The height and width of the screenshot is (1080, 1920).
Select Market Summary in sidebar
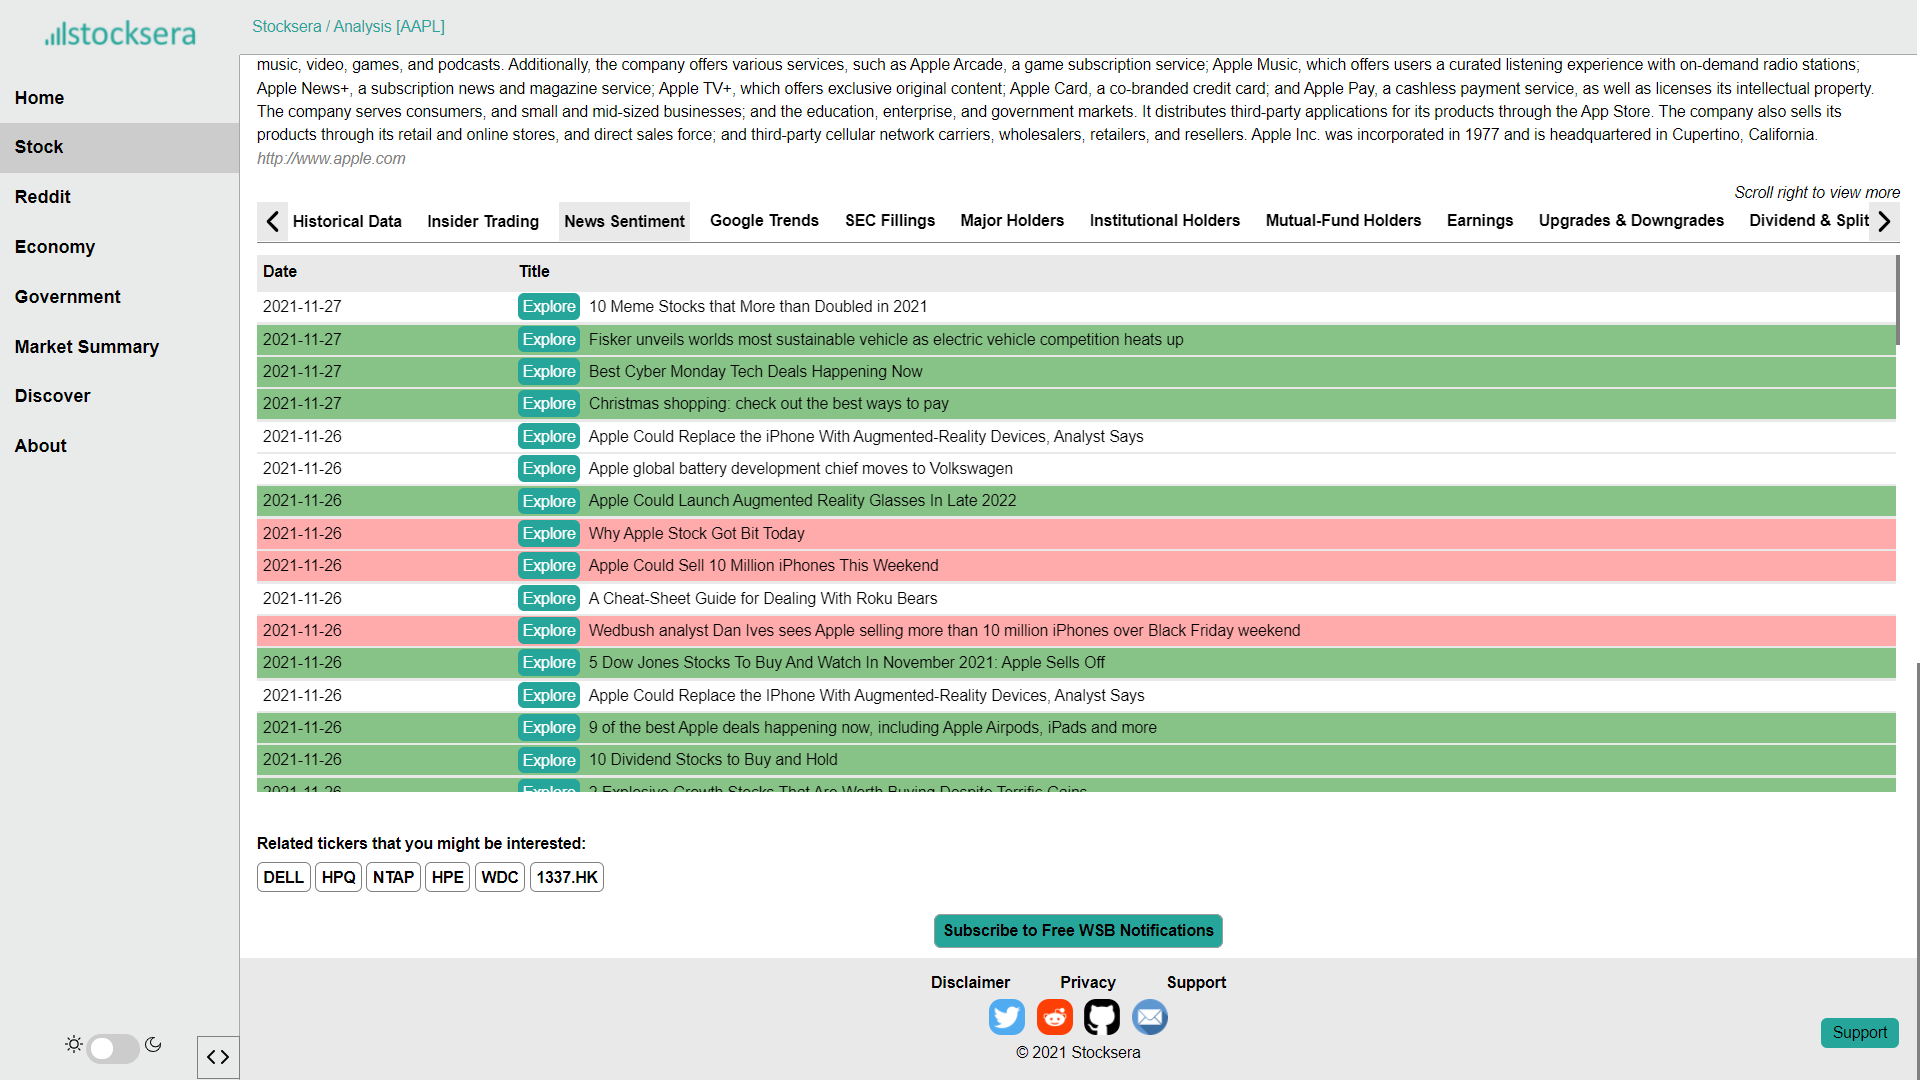click(x=87, y=347)
